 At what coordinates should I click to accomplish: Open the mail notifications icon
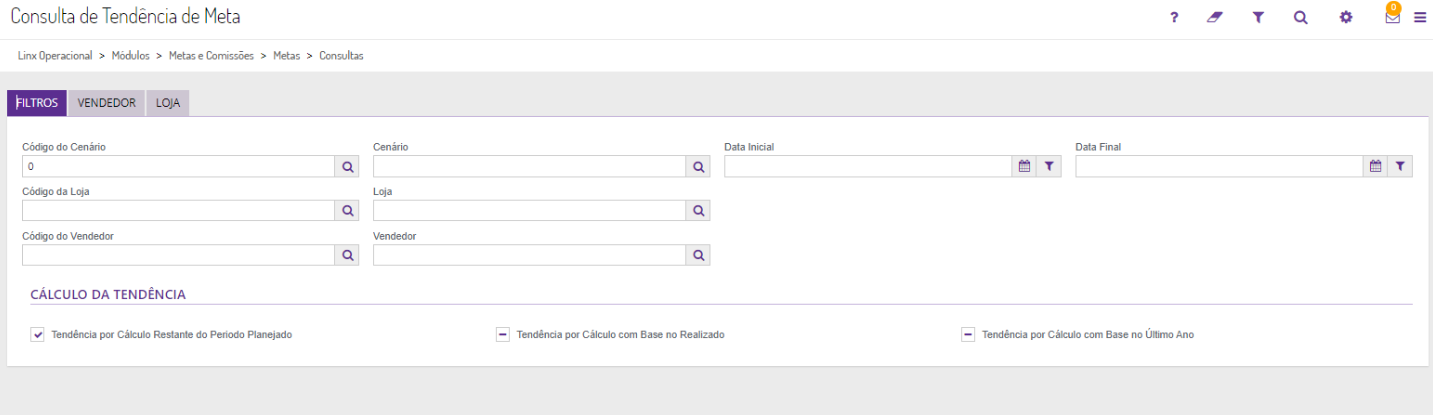1392,17
